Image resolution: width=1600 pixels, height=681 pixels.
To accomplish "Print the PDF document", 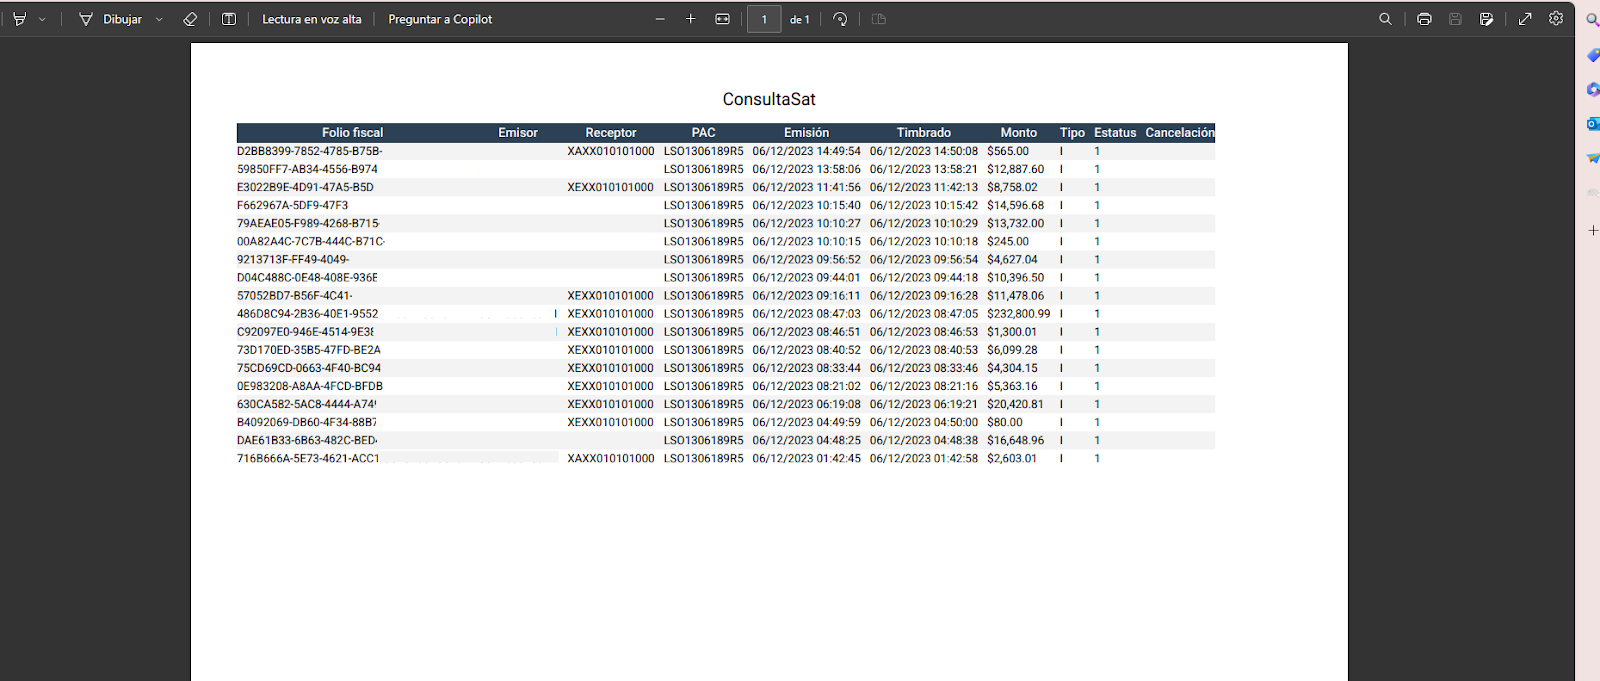I will 1424,19.
